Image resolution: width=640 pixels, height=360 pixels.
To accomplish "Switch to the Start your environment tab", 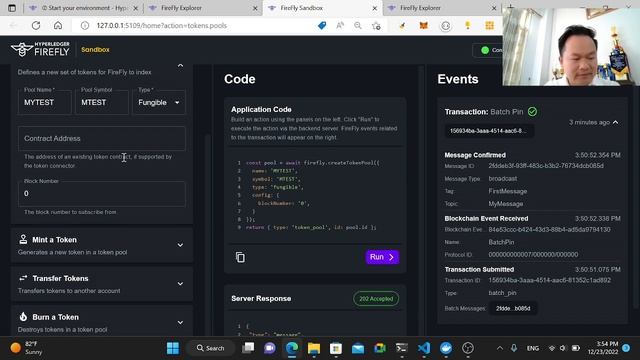I will 84,8.
